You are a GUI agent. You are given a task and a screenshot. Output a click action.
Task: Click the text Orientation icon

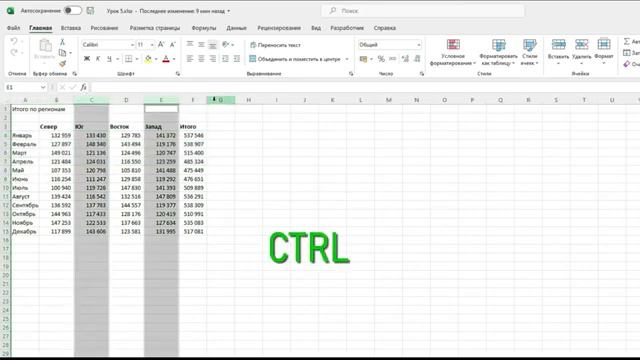(226, 44)
